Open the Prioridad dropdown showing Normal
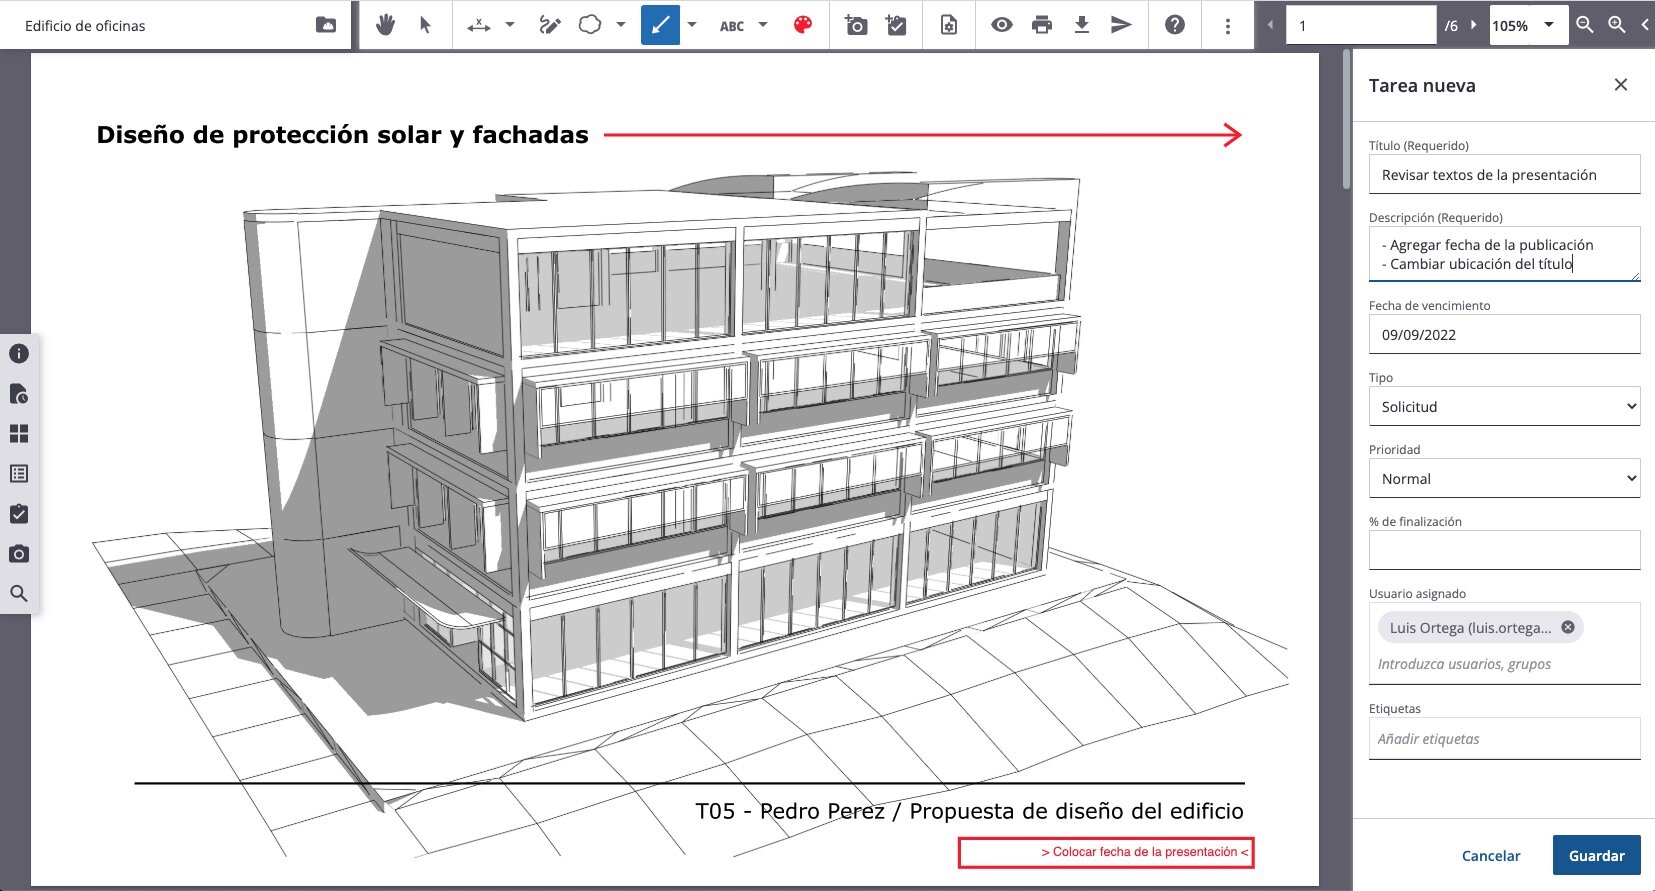The image size is (1655, 891). pos(1504,478)
